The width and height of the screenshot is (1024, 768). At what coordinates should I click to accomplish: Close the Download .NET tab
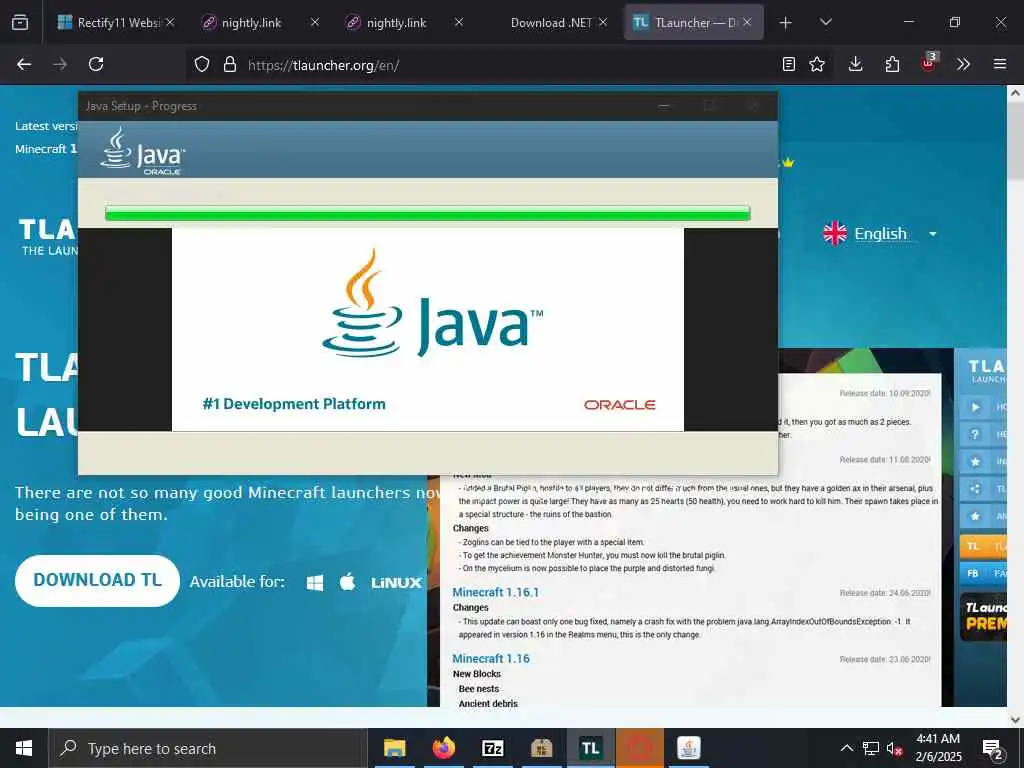coord(603,22)
